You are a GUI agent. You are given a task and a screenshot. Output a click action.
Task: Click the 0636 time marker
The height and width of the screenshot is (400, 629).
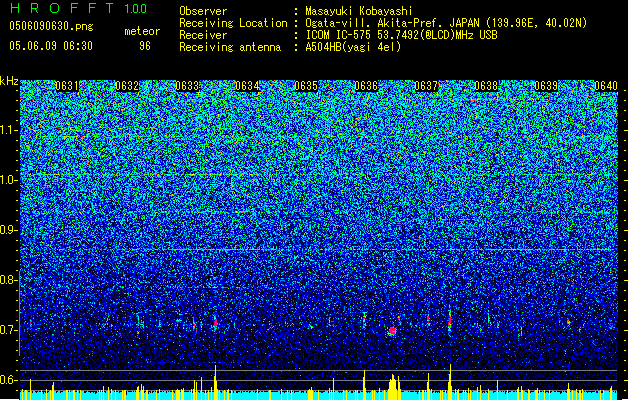coord(366,86)
